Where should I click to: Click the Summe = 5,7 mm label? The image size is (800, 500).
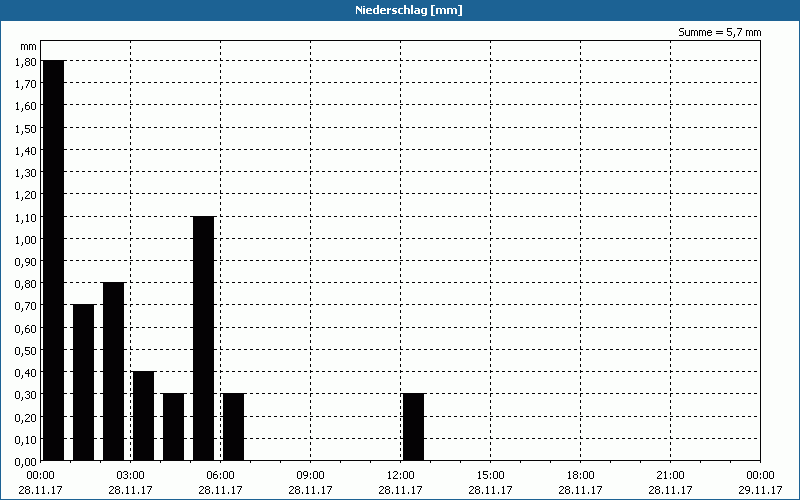[719, 32]
